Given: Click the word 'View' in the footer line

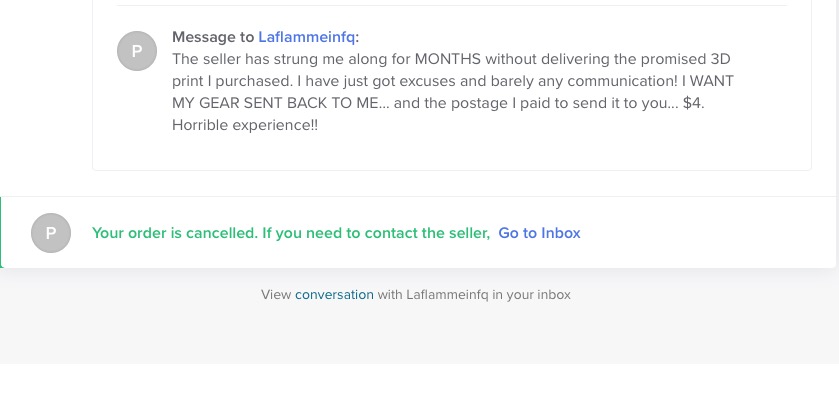Looking at the screenshot, I should (276, 295).
